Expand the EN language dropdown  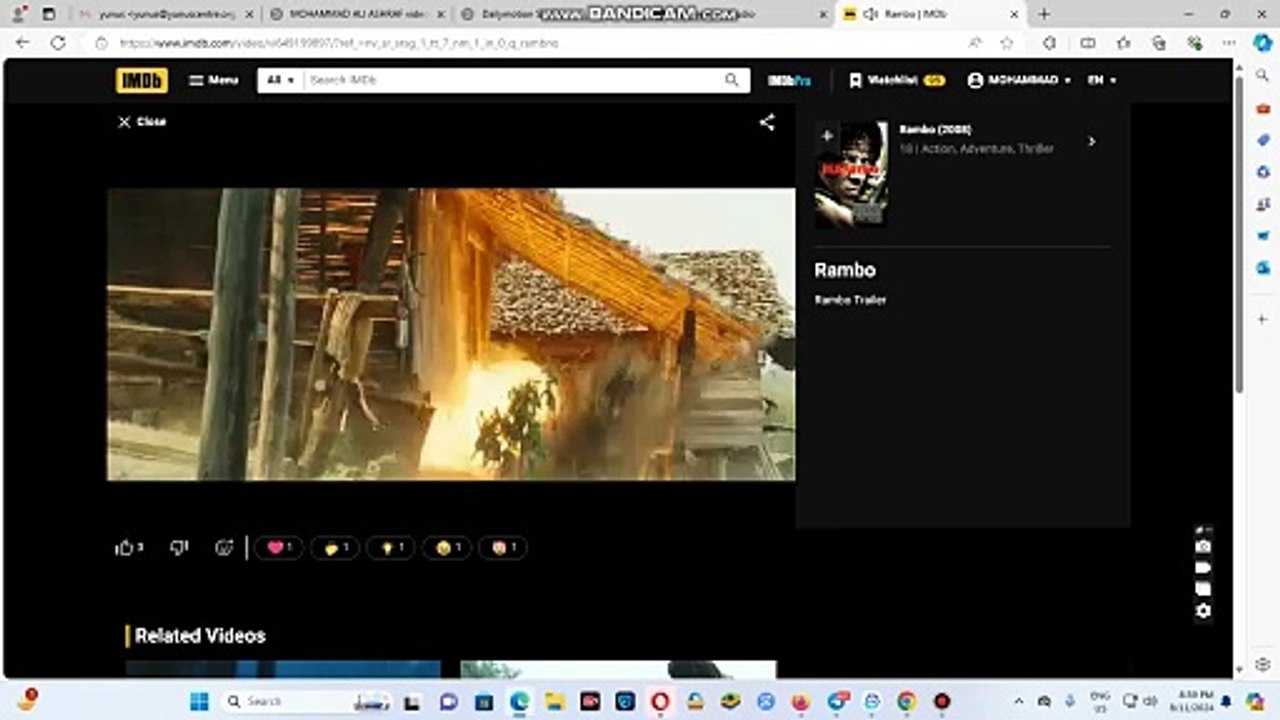point(1102,80)
